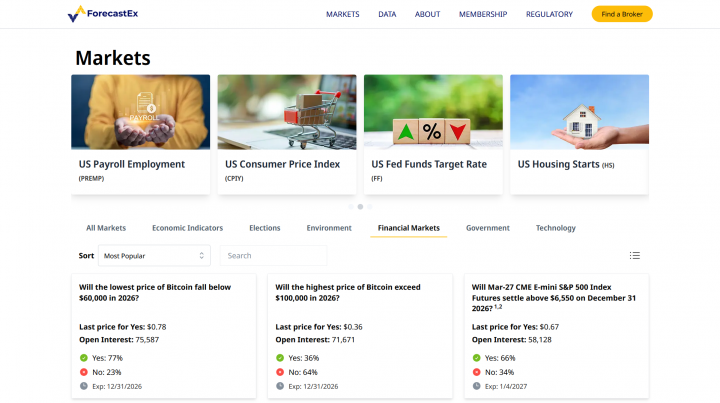This screenshot has width=720, height=403.
Task: Click in the Search markets field
Action: tap(273, 256)
